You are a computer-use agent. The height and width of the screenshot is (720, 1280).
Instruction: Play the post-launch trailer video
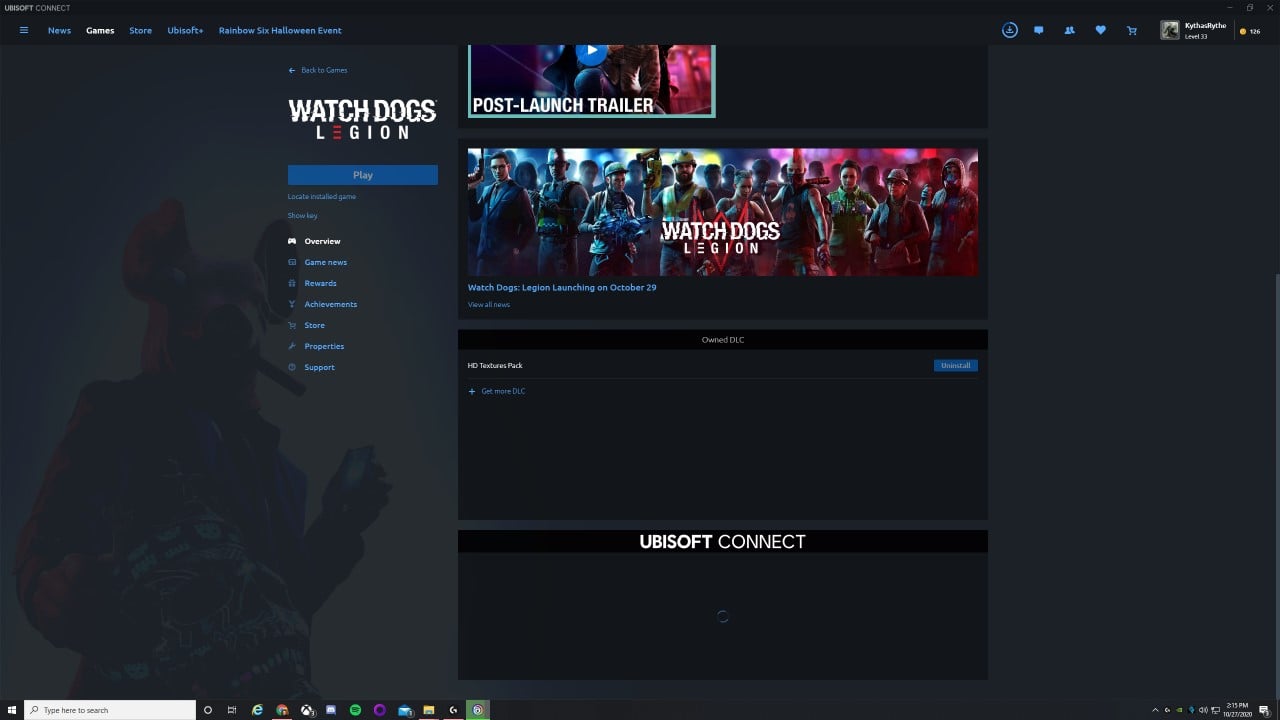591,50
